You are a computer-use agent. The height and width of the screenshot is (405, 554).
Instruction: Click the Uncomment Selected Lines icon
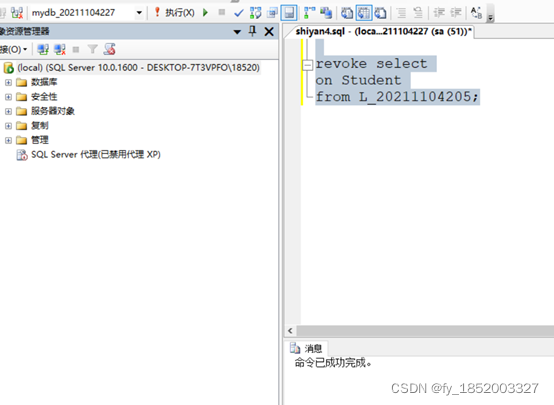tap(418, 13)
